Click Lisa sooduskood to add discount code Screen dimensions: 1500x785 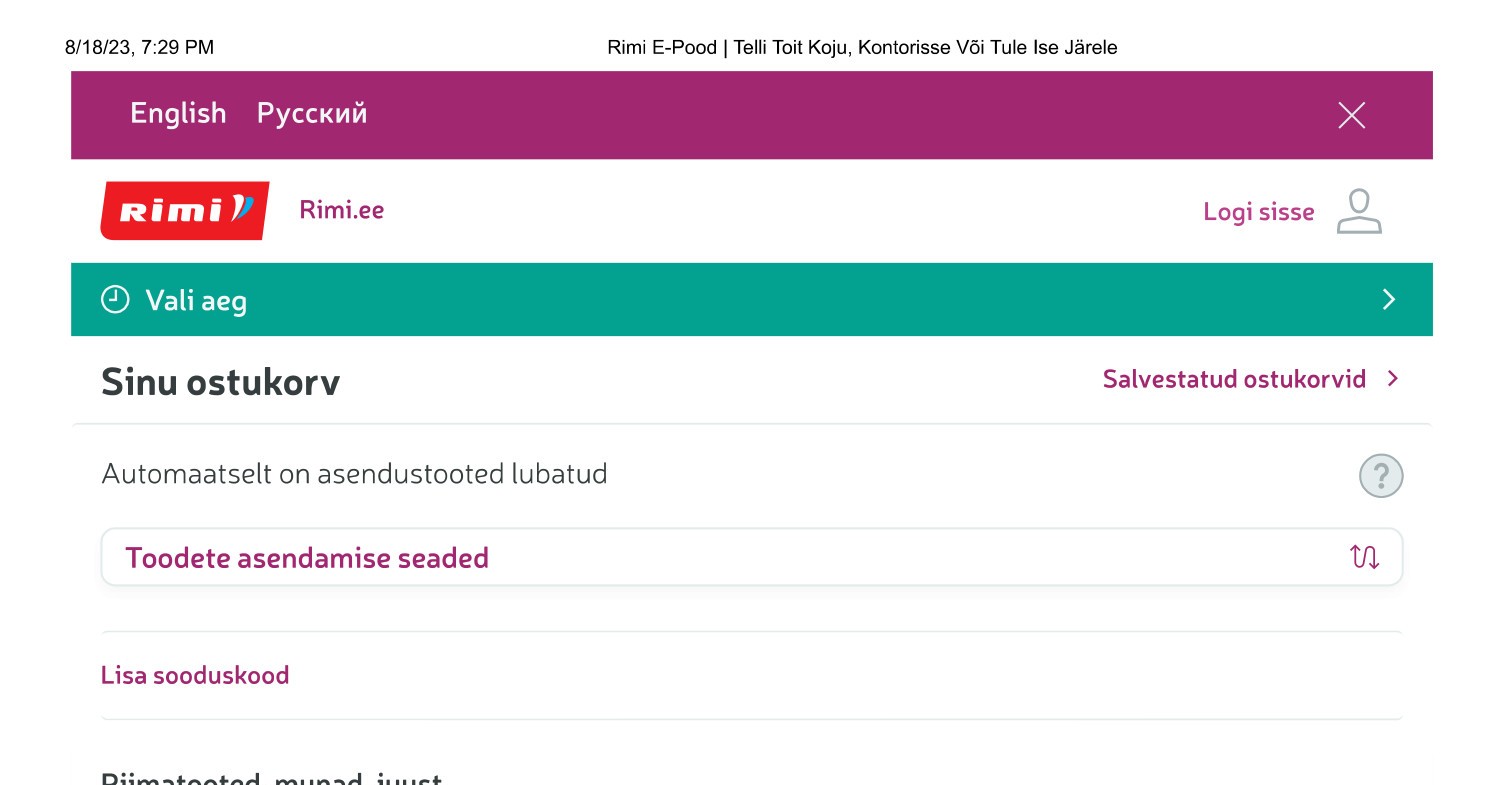coord(195,675)
